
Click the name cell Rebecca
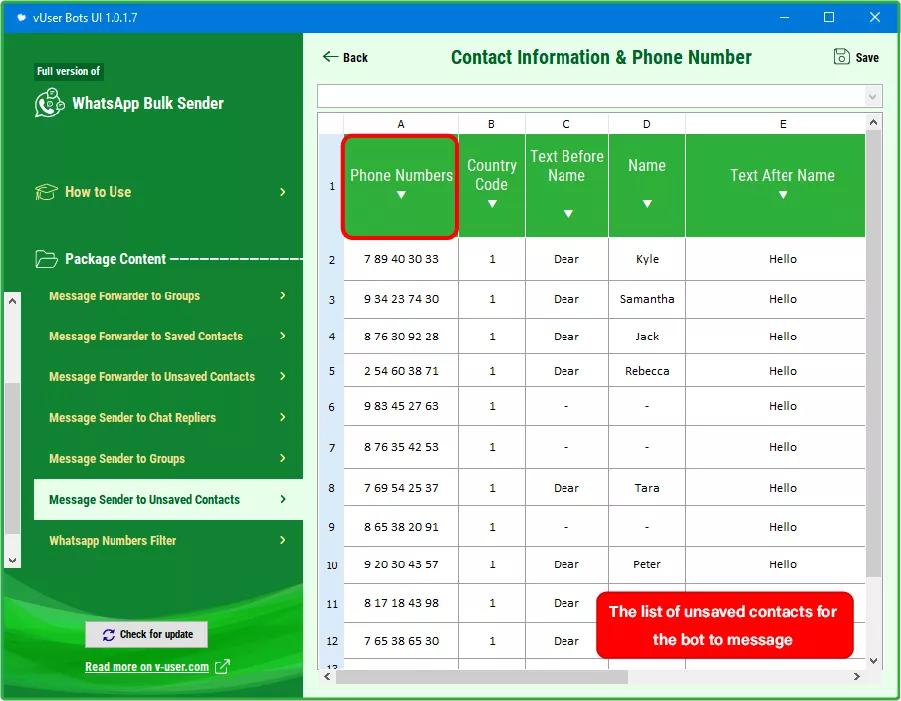pyautogui.click(x=647, y=371)
